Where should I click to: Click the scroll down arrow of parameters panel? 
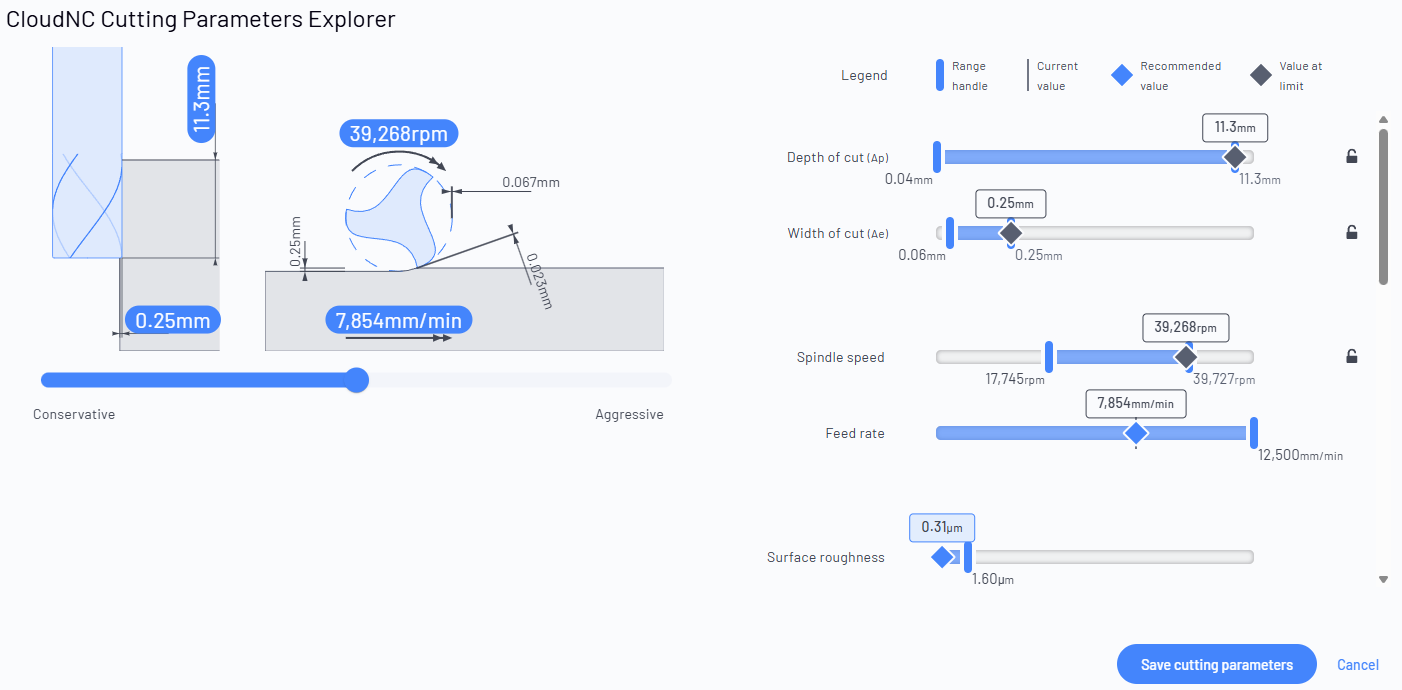[1384, 579]
